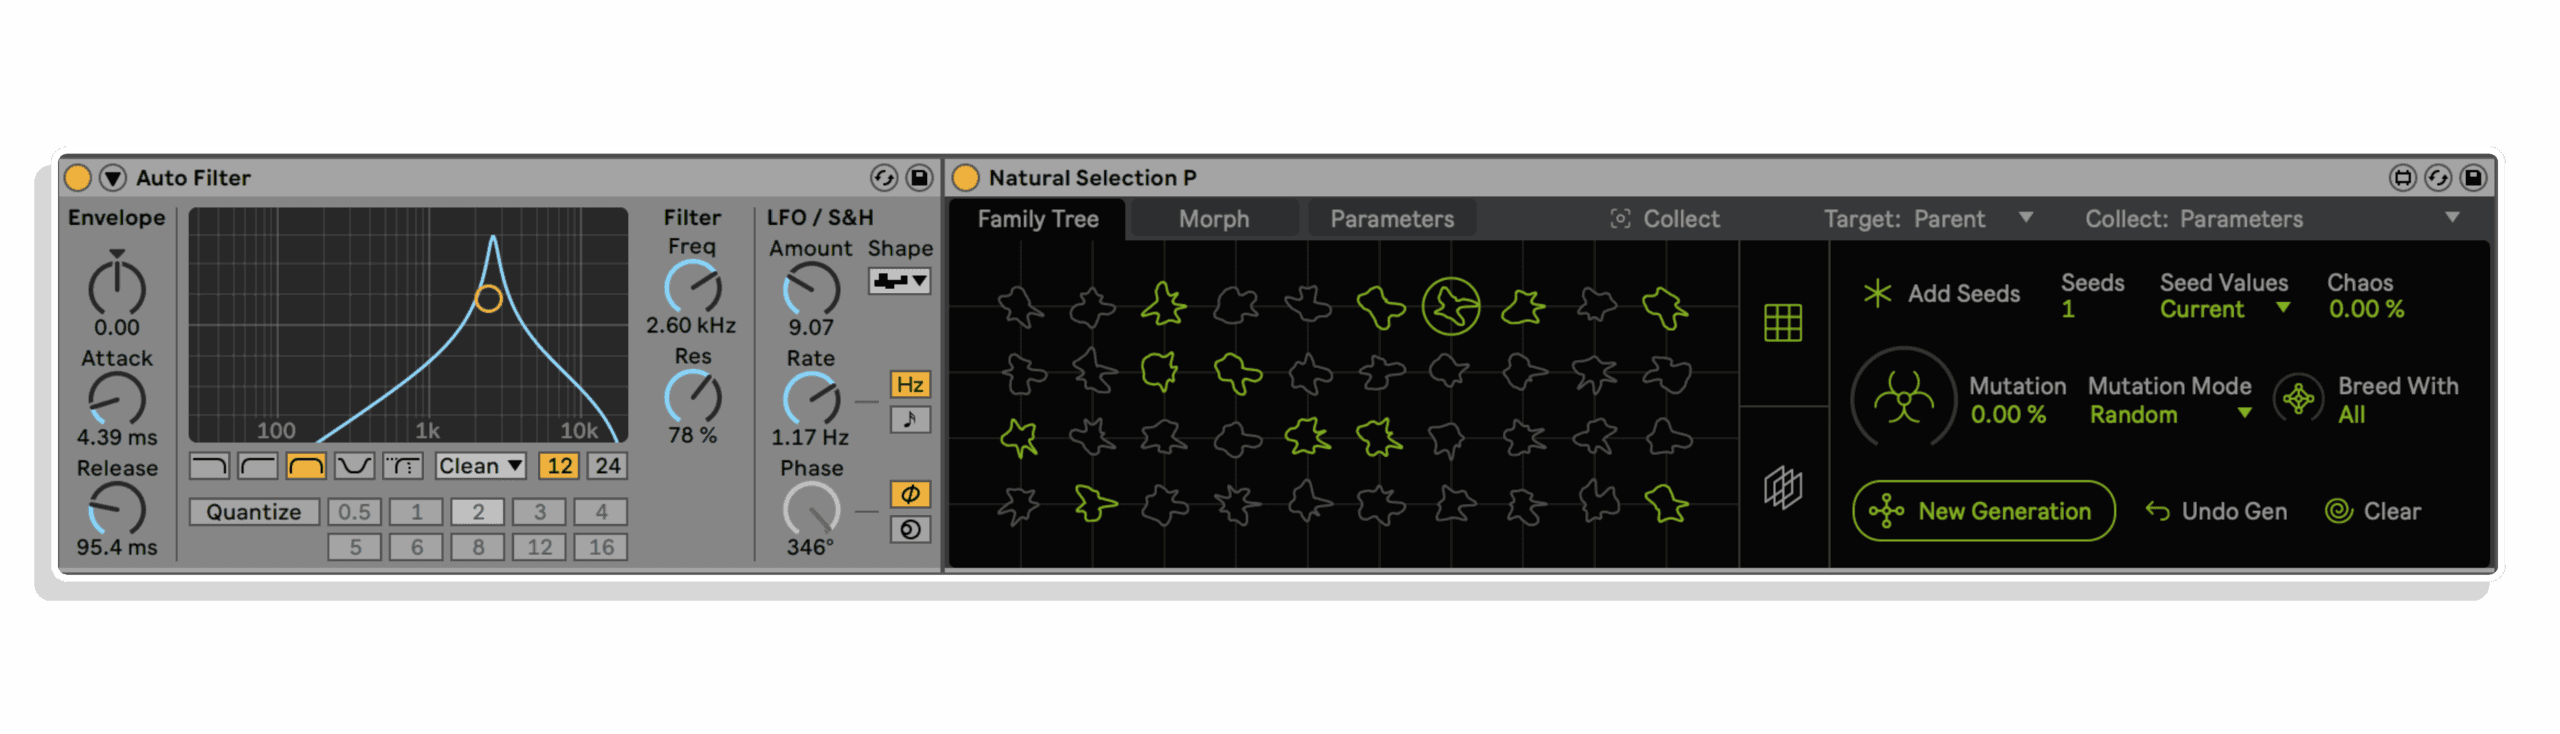Screen dimensions: 2560x734
Task: Click Auto Filter save preset icon
Action: point(919,178)
